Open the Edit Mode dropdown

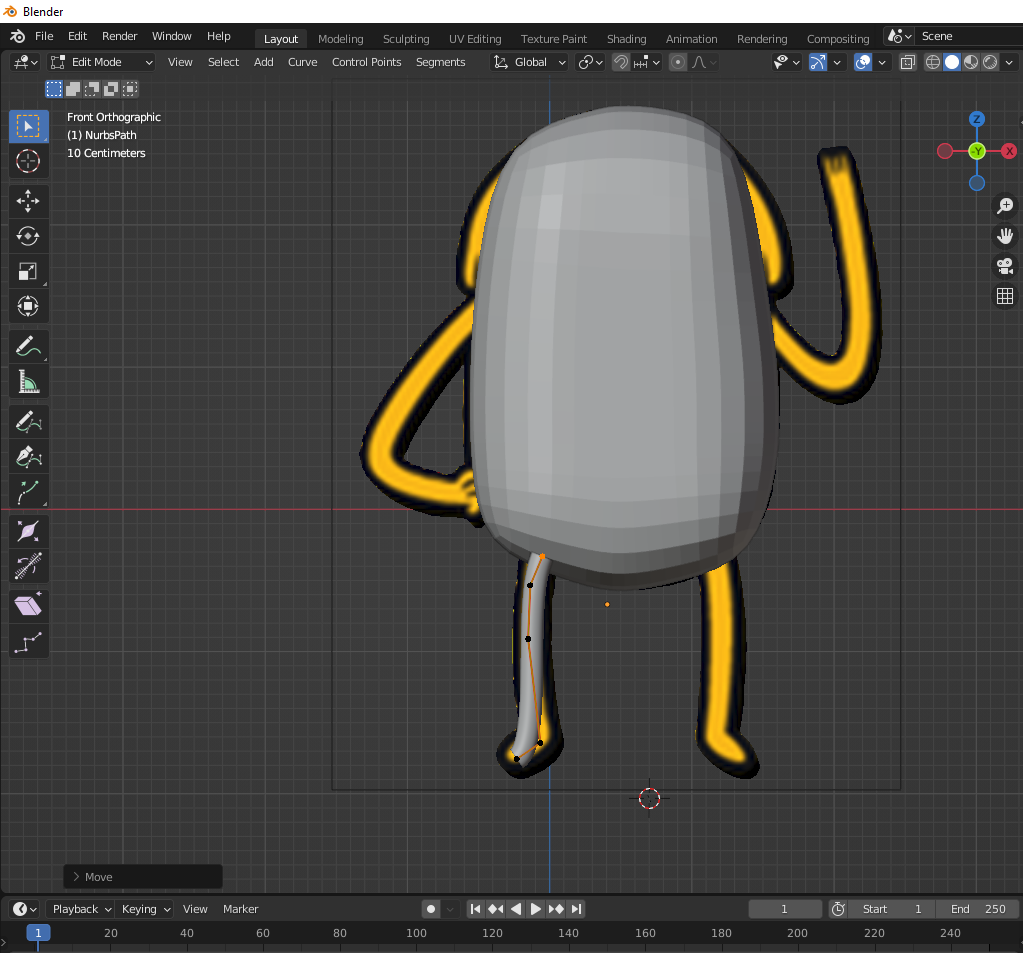(102, 62)
